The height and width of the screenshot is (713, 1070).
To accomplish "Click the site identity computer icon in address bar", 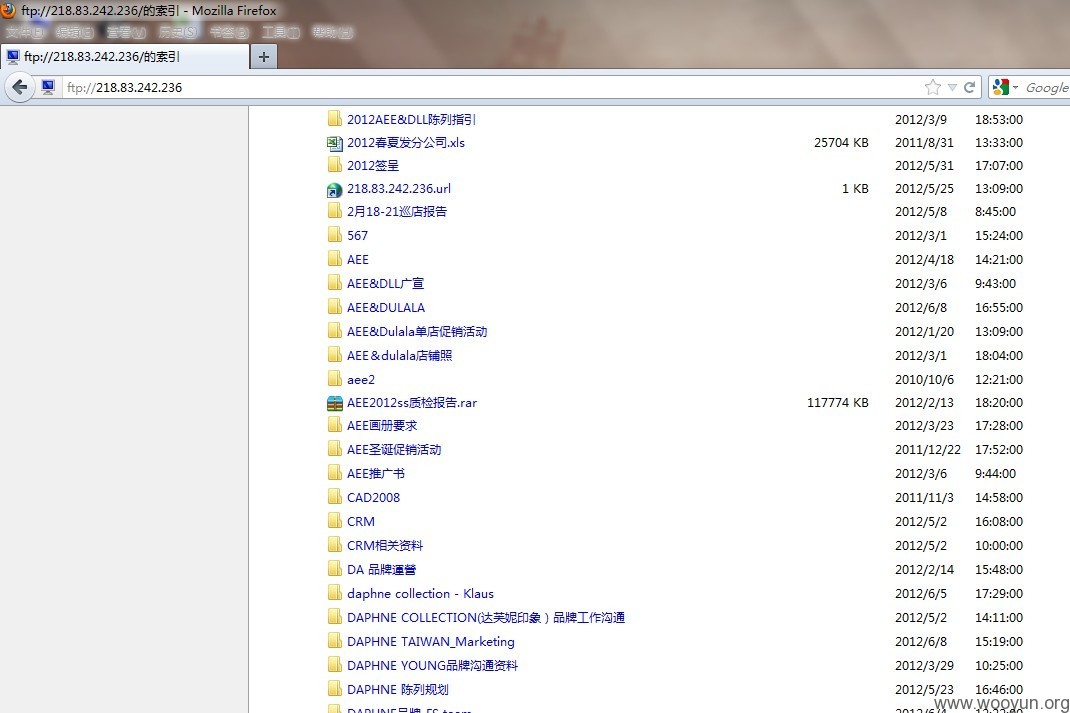I will (x=48, y=87).
